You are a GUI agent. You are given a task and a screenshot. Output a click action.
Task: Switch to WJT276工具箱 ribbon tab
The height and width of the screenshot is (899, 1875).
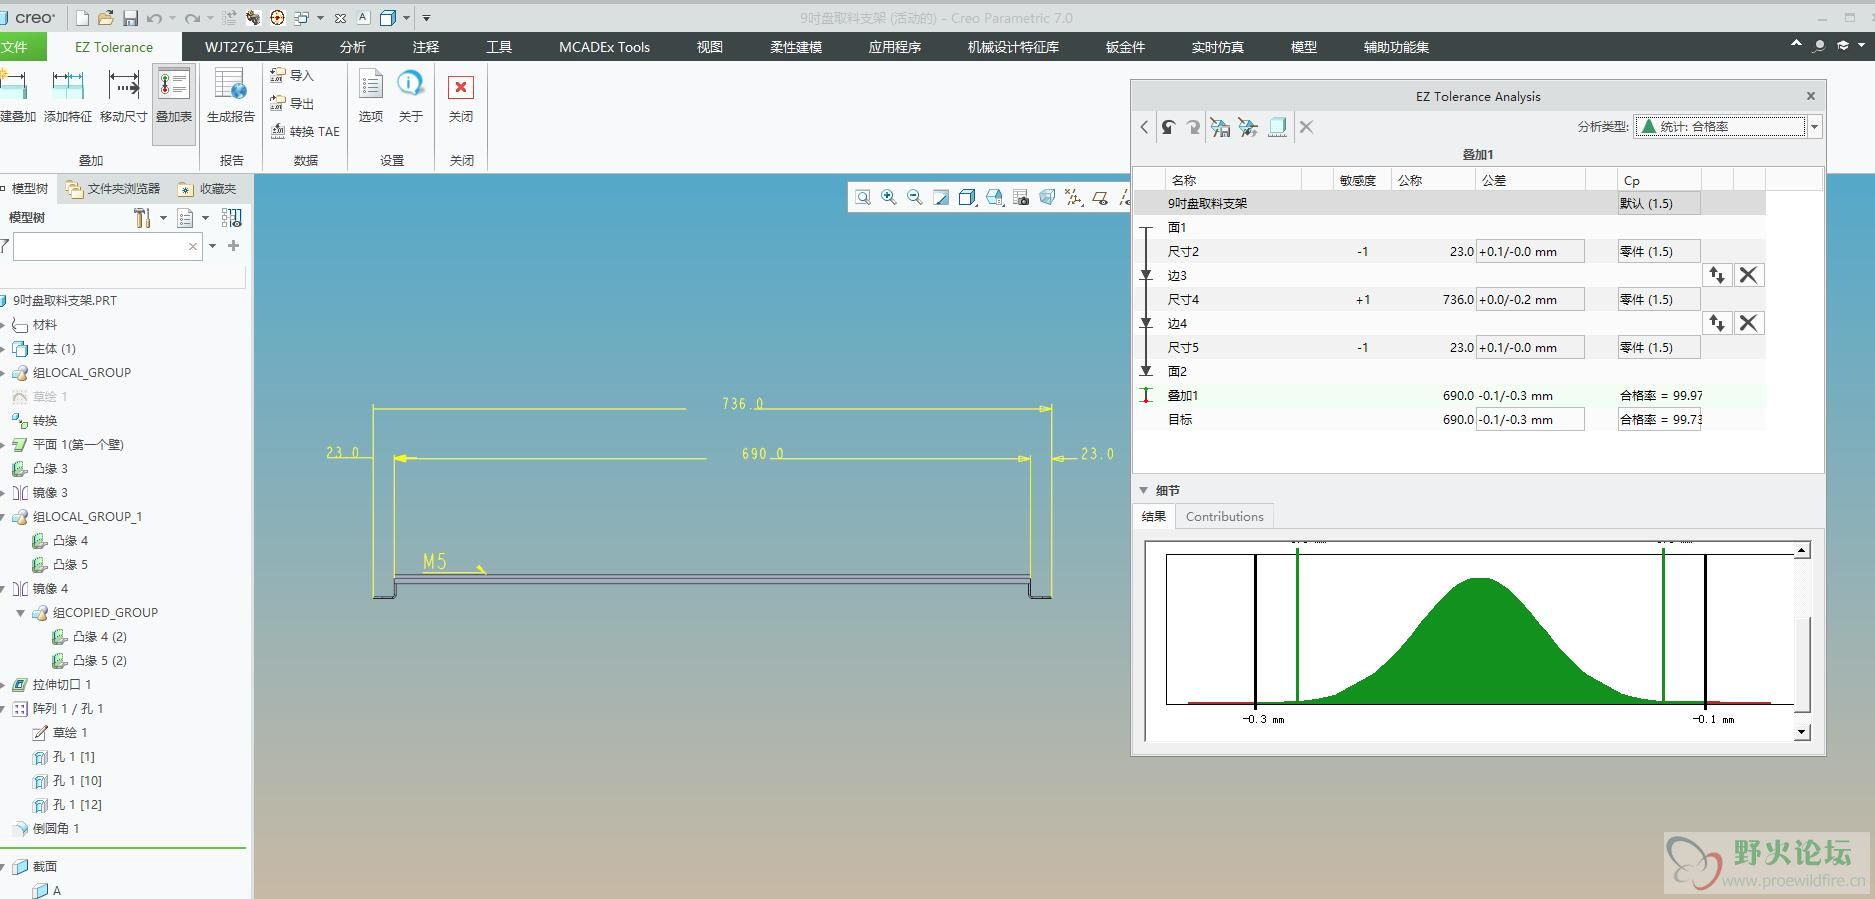[x=249, y=47]
